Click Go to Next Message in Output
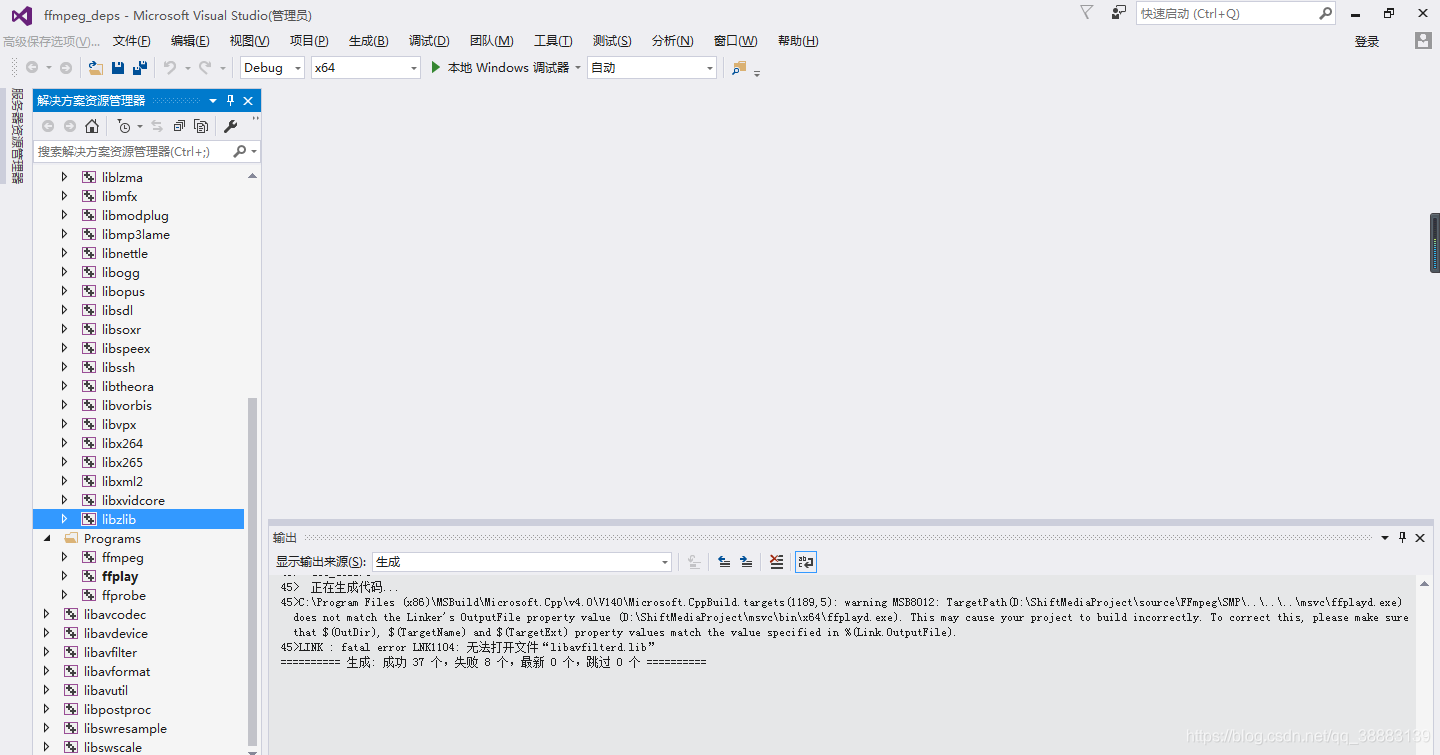The image size is (1440, 755). (x=746, y=562)
